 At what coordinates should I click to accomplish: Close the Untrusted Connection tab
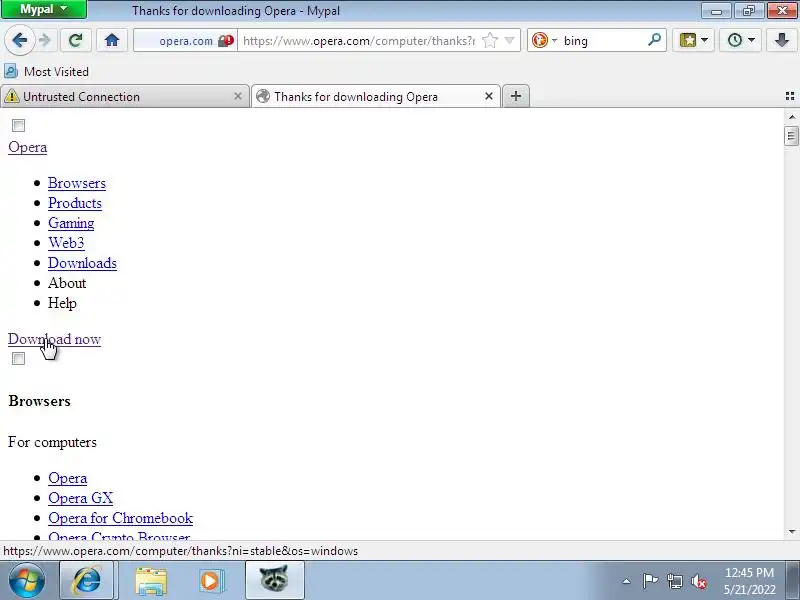click(238, 96)
